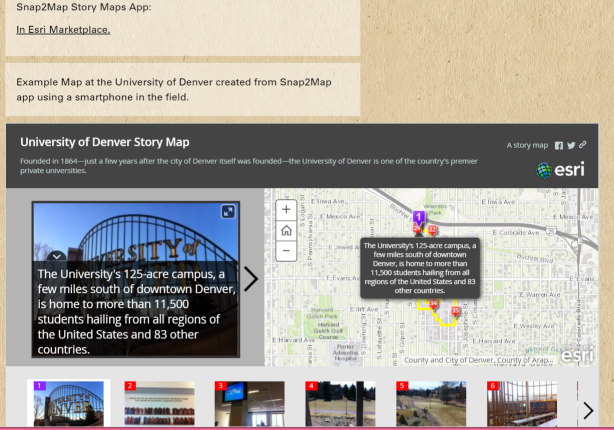The image size is (614, 430).
Task: Select red map marker 22
Action: point(432,230)
